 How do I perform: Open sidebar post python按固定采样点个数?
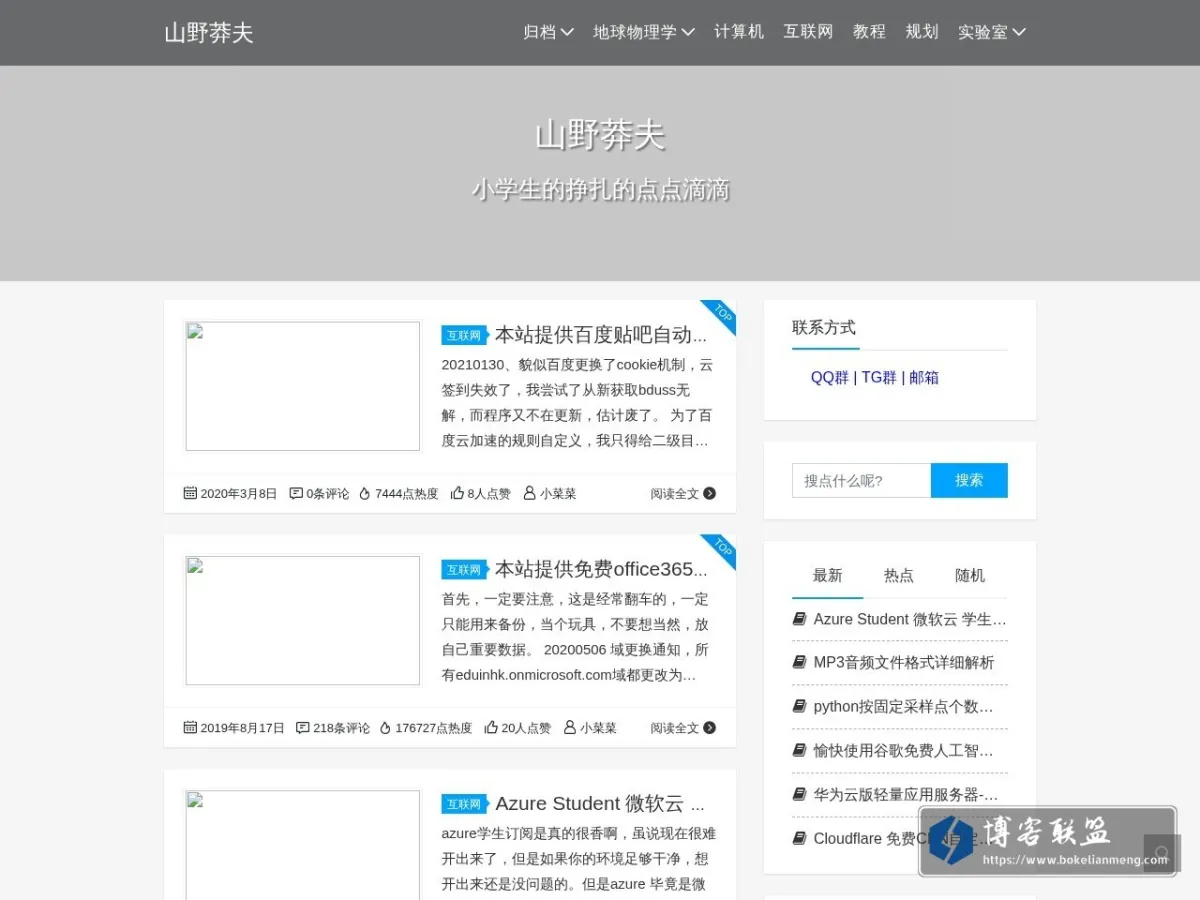(903, 706)
